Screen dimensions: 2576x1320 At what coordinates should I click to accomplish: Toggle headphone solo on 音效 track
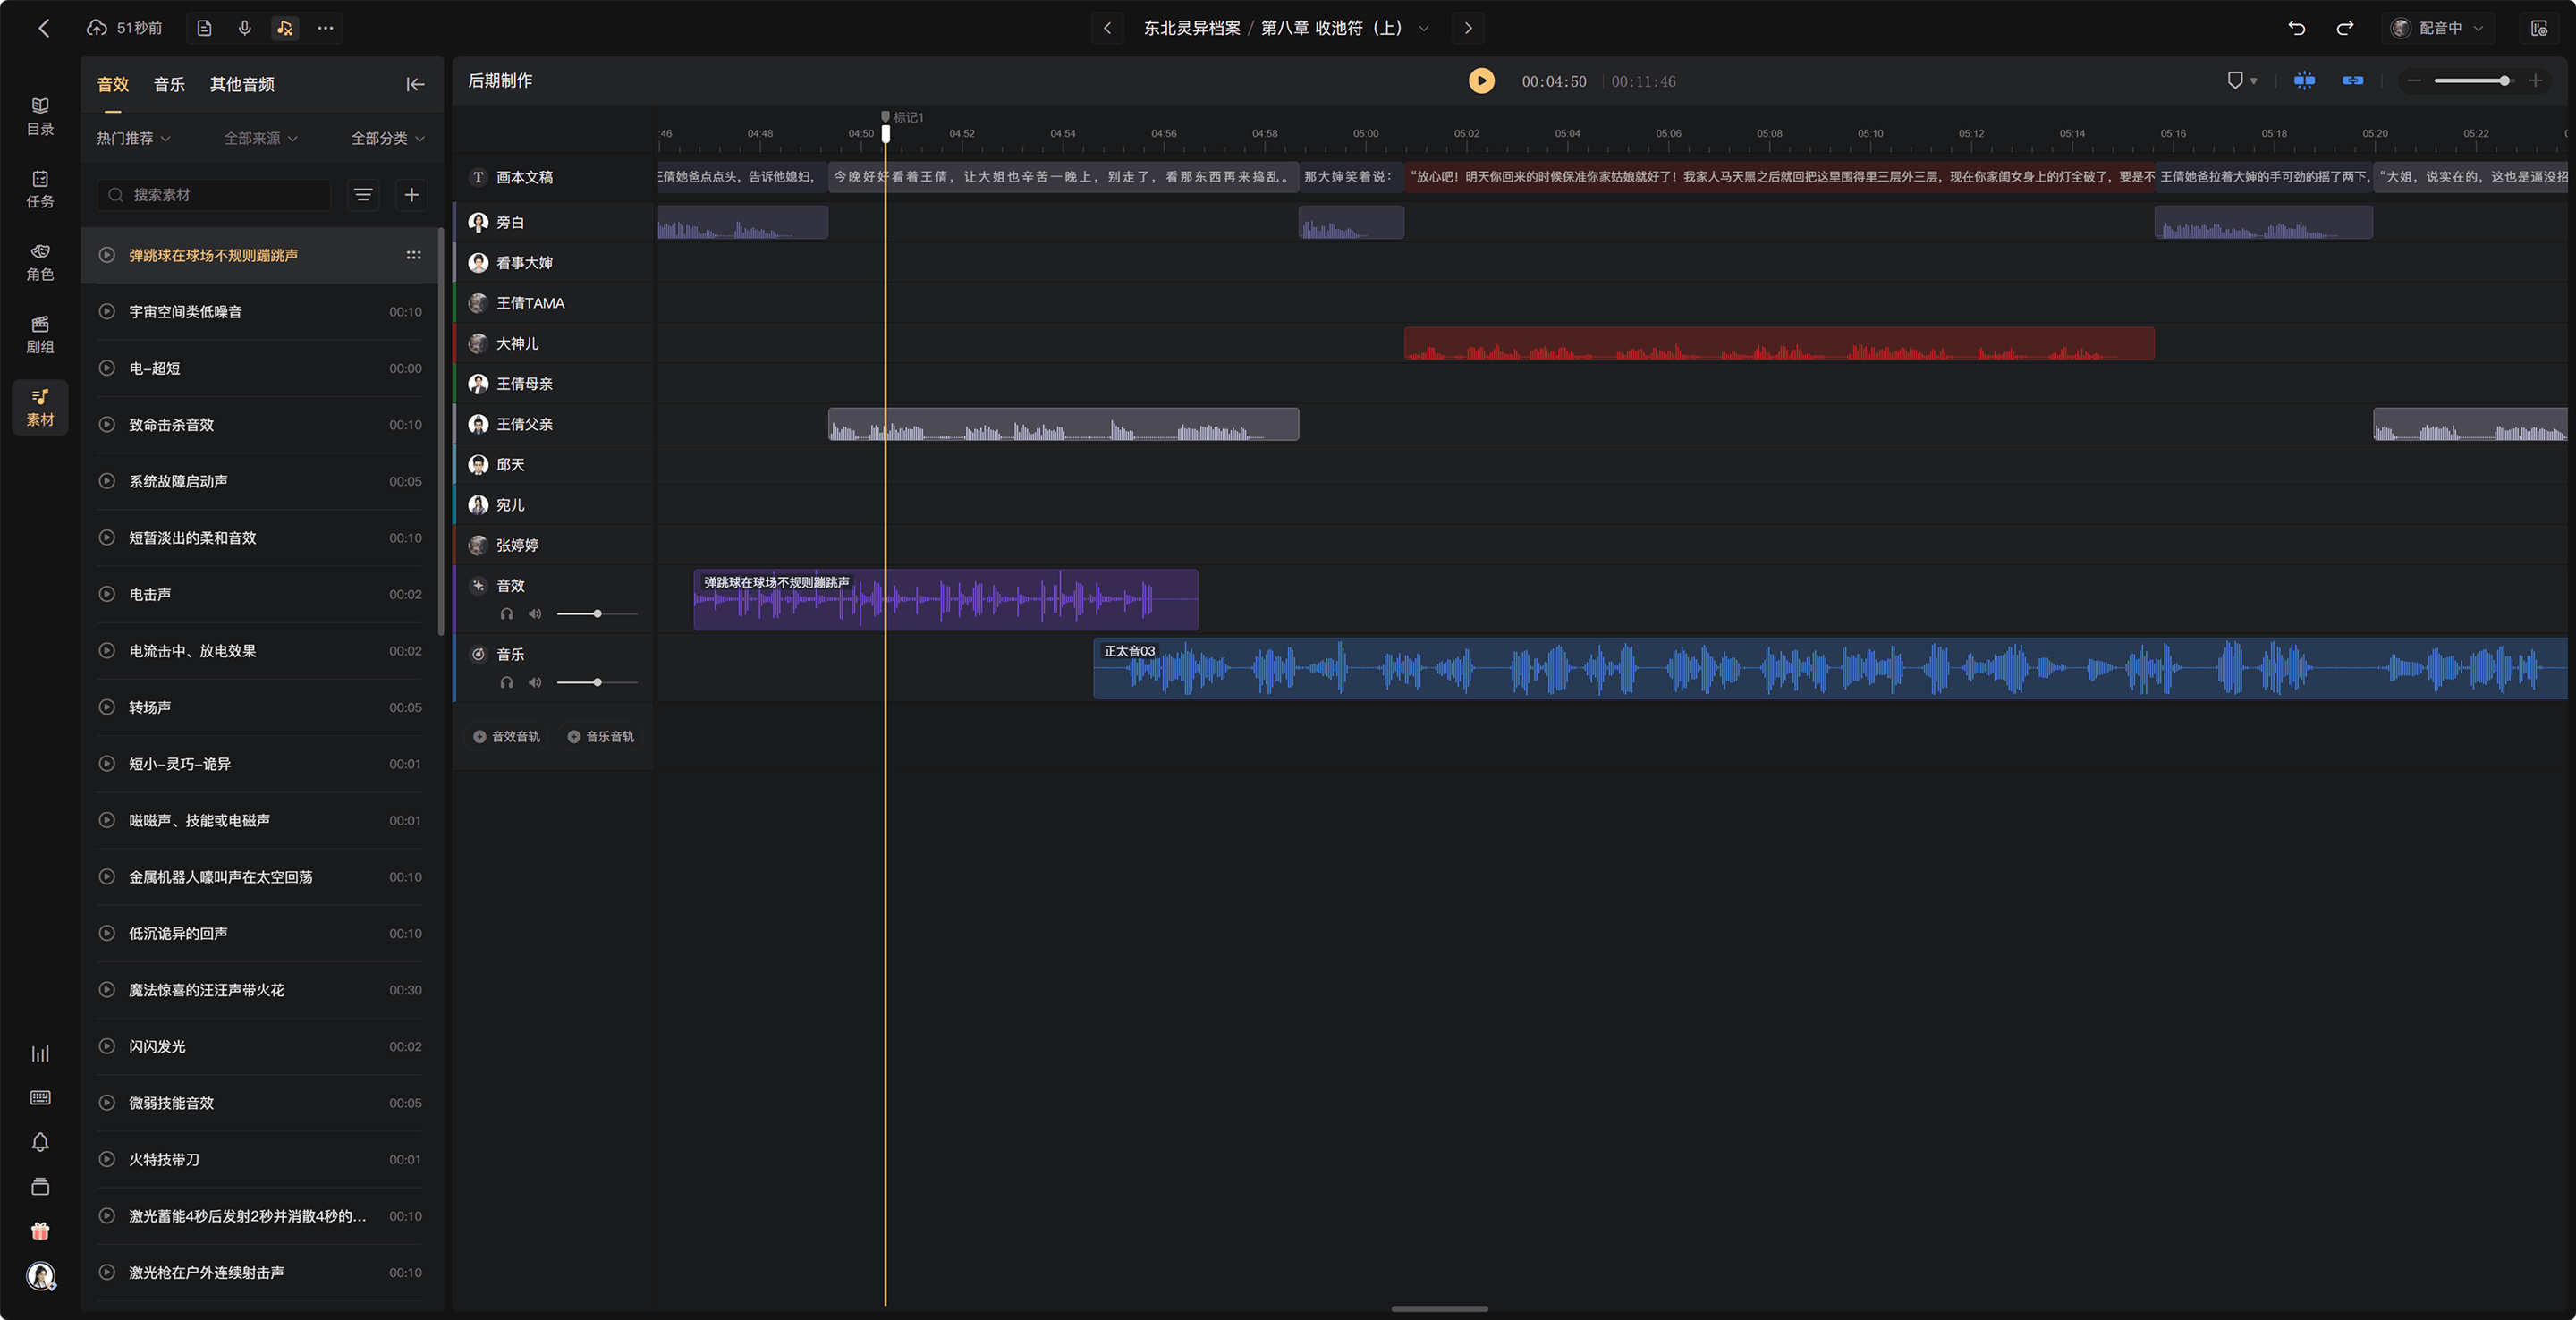[507, 614]
